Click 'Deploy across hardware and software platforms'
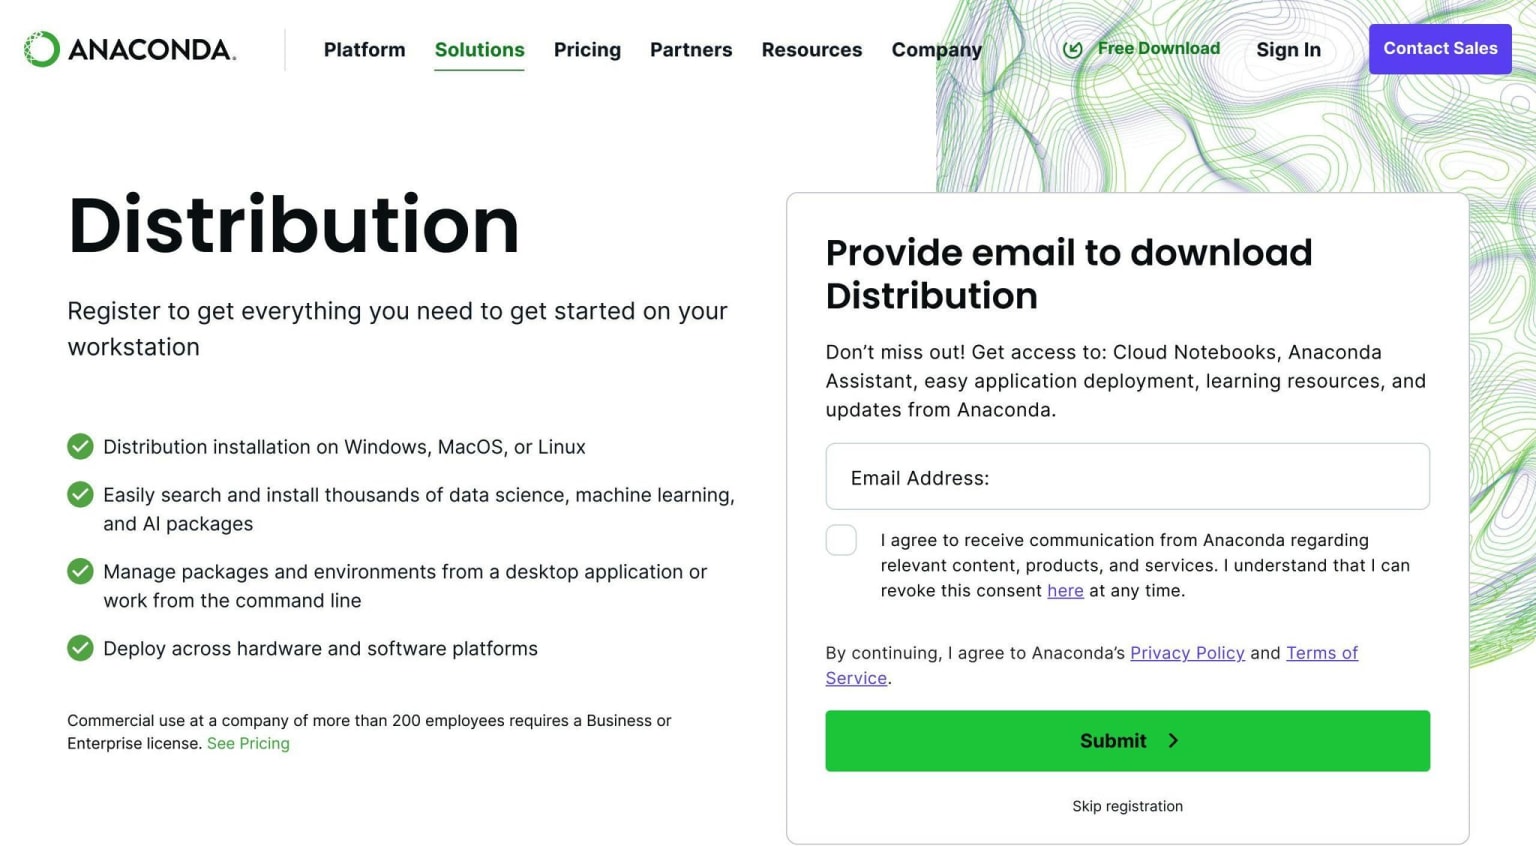This screenshot has width=1536, height=864. pyautogui.click(x=320, y=649)
